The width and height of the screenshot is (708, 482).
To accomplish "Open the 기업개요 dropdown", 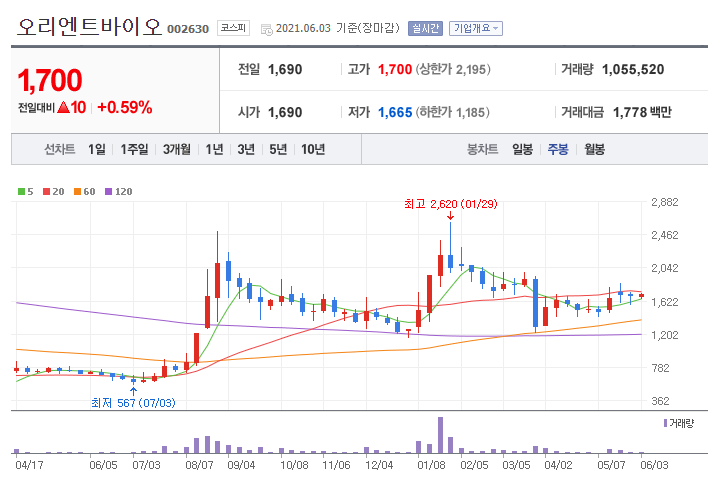I will coord(475,28).
